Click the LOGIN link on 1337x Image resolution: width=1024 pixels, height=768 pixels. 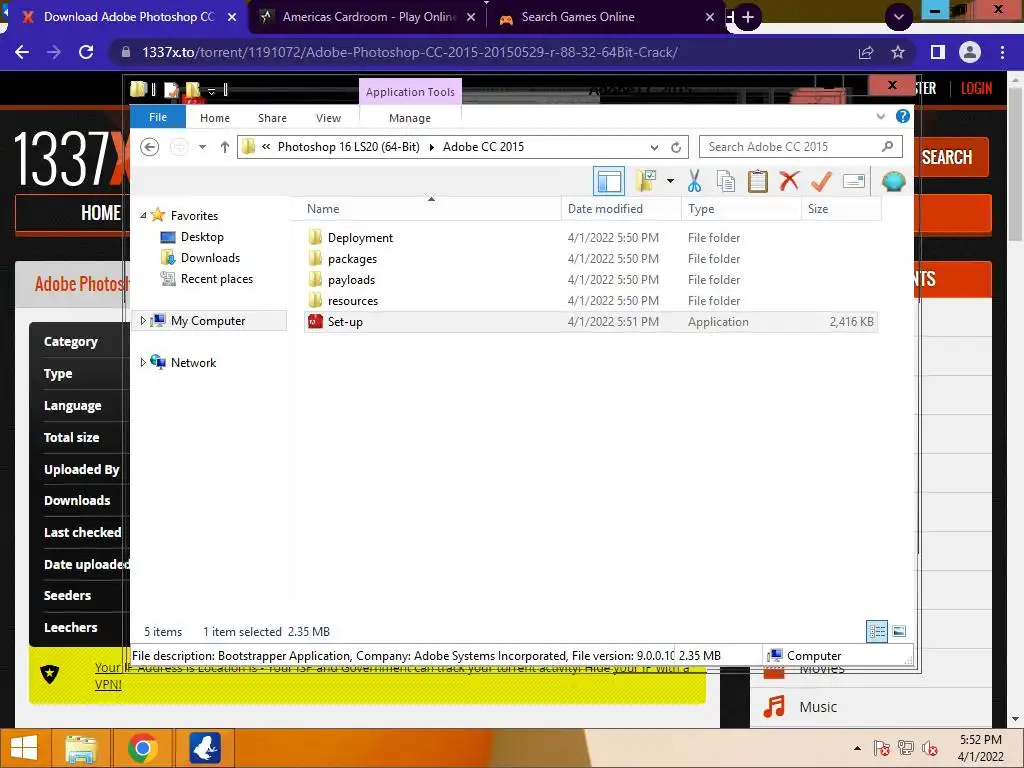[976, 88]
